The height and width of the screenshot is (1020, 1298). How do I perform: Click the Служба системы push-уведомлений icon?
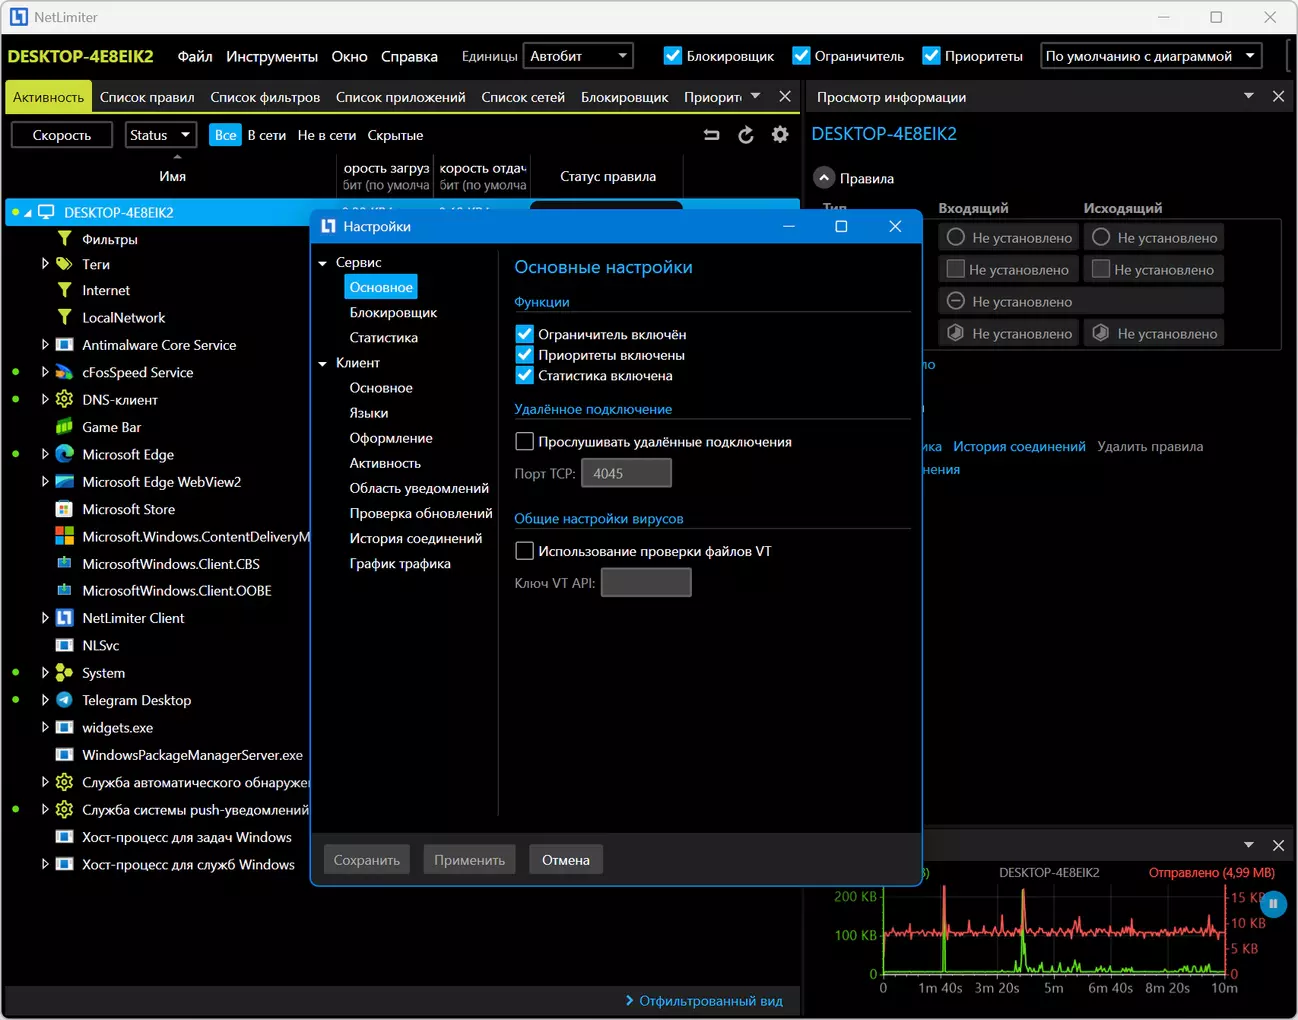point(65,809)
